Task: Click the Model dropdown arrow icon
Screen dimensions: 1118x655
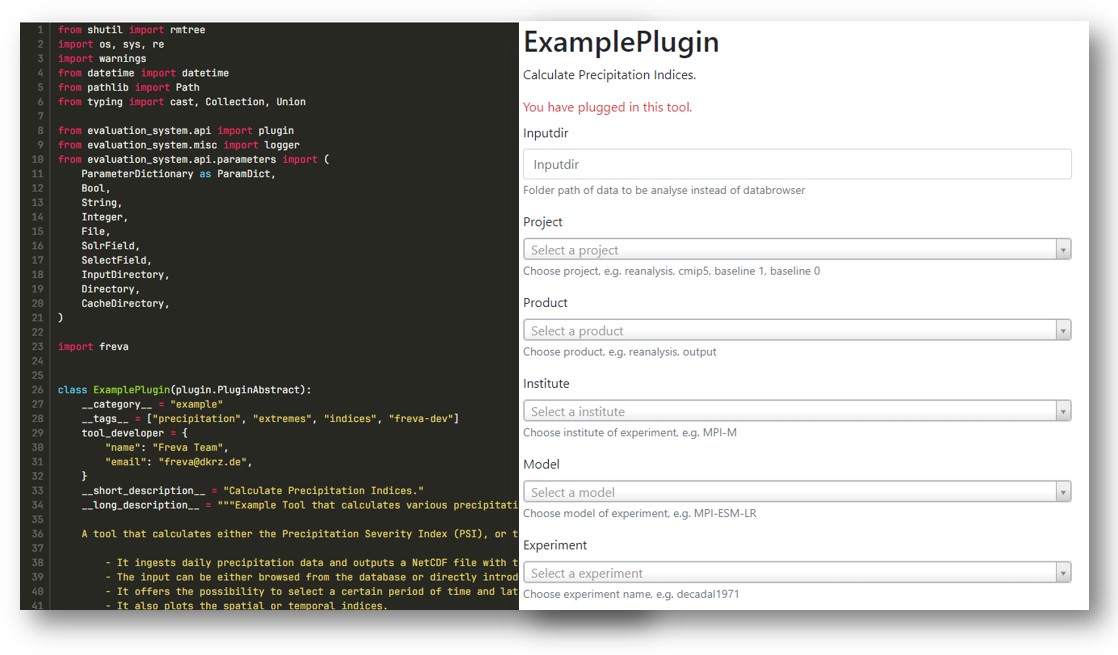Action: click(x=1062, y=492)
